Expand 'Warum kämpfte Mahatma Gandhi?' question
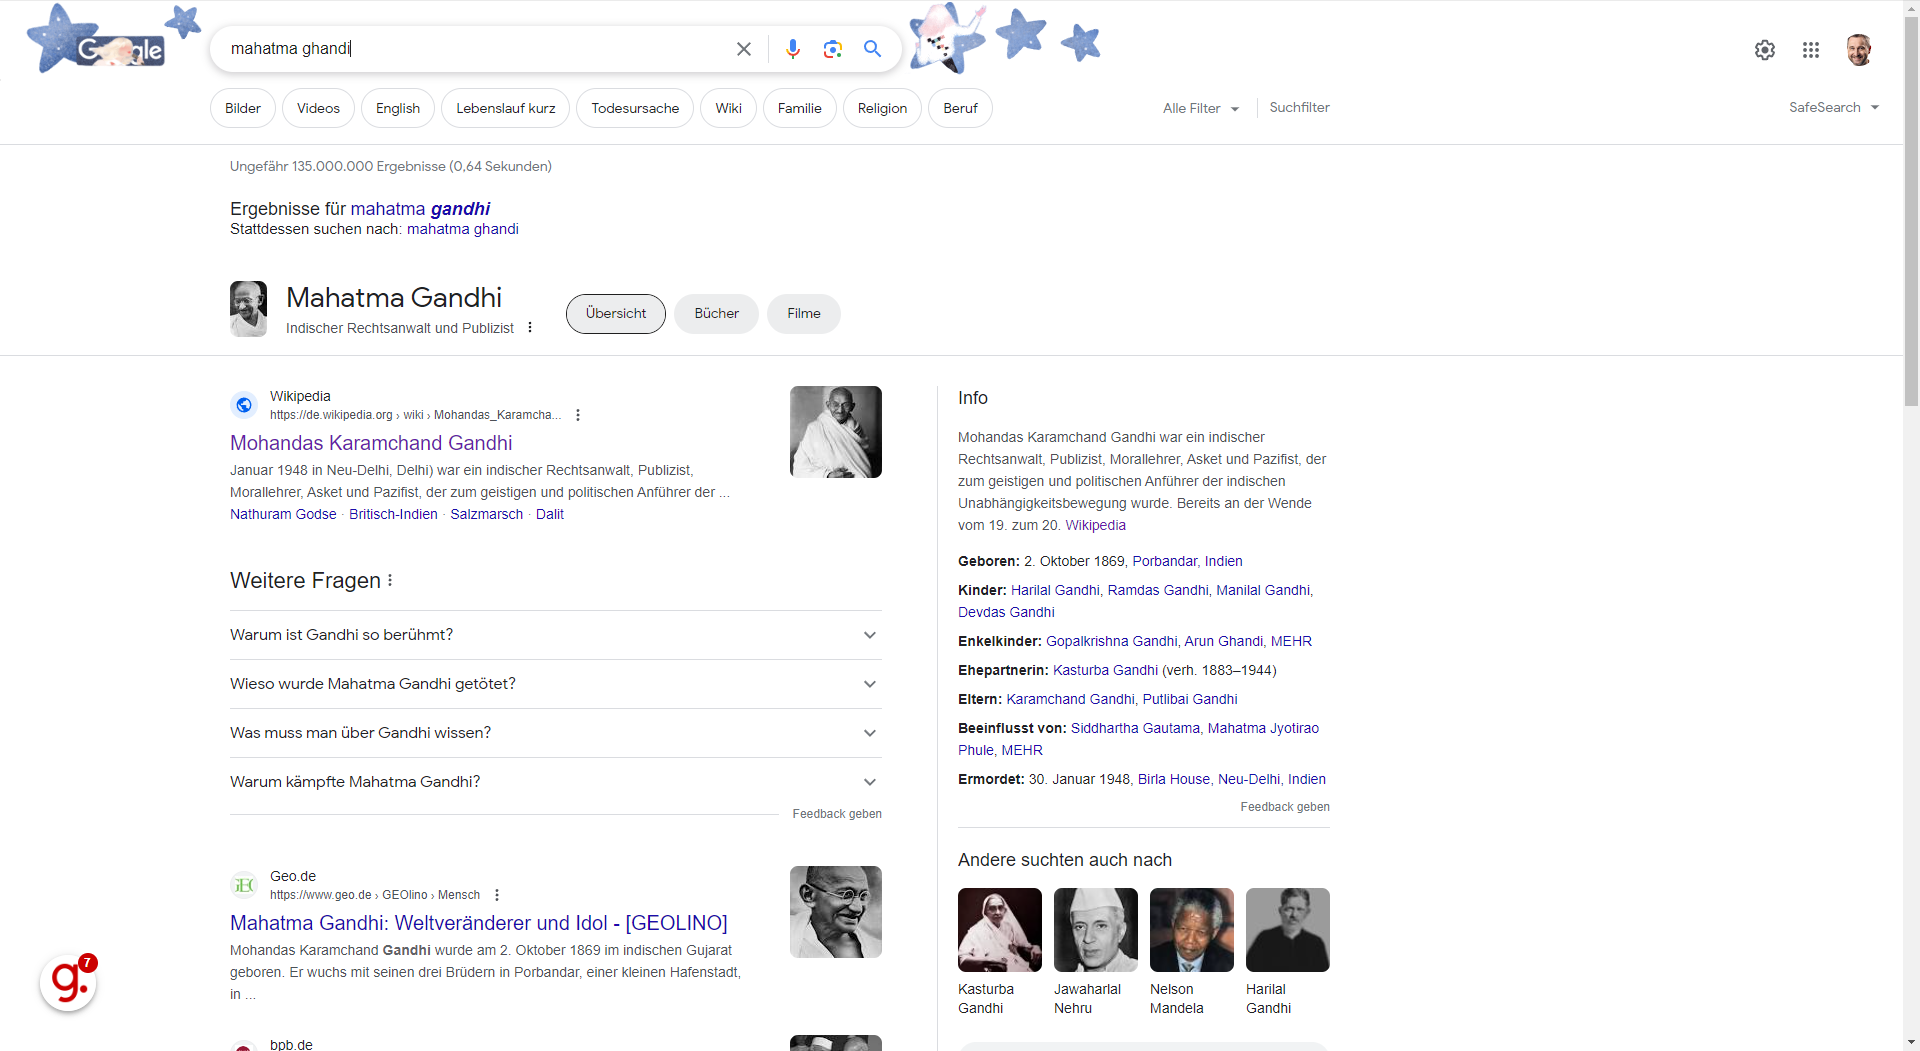The image size is (1920, 1051). pos(556,782)
